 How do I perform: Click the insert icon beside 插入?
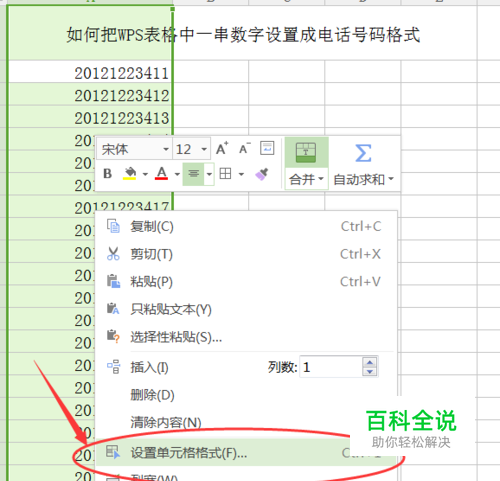point(113,366)
